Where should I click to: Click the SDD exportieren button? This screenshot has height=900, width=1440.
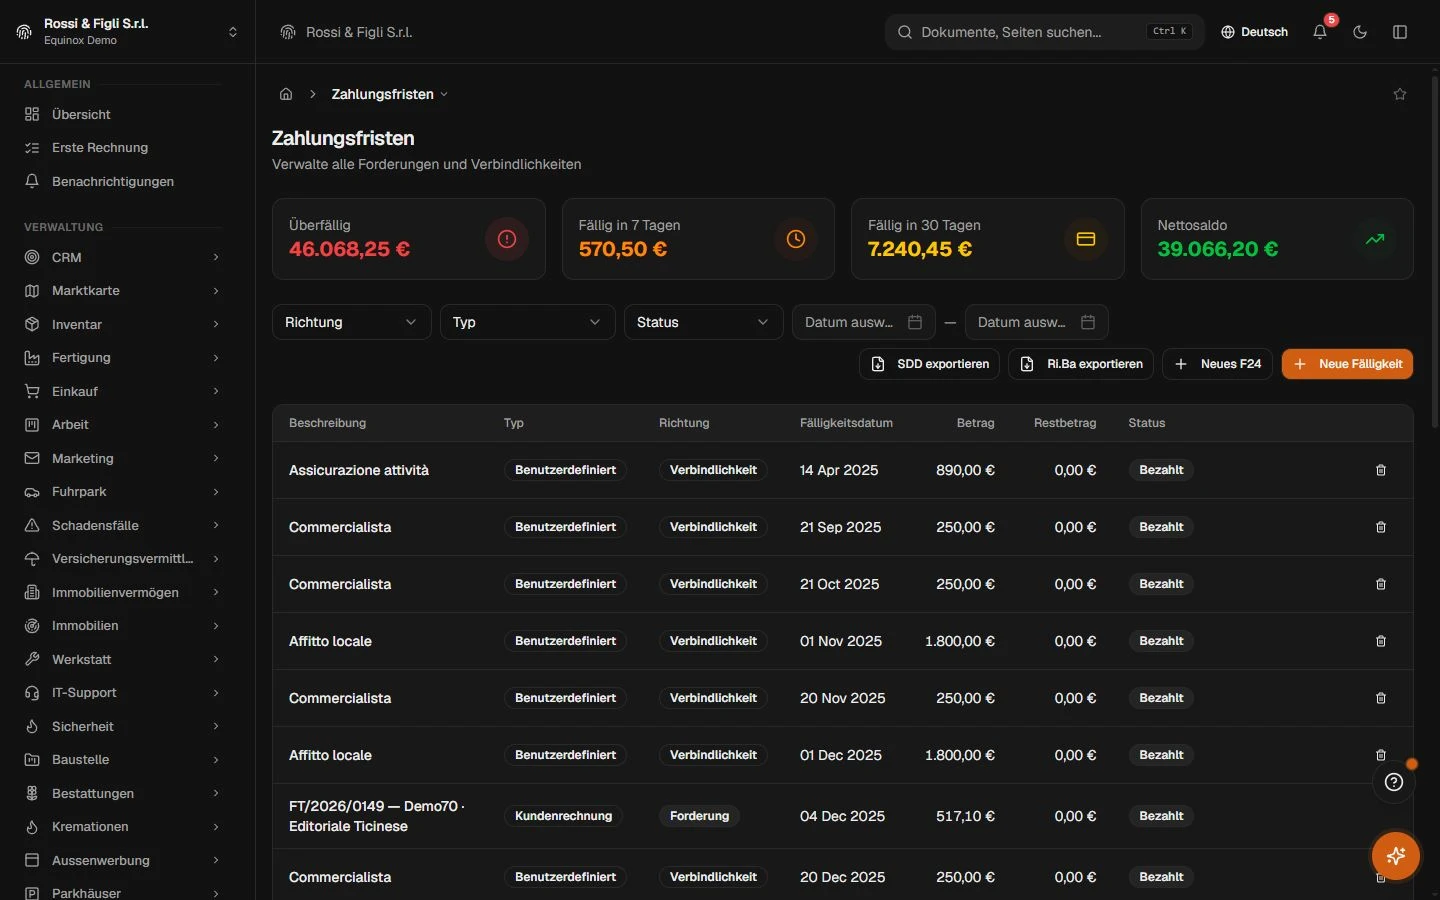930,364
